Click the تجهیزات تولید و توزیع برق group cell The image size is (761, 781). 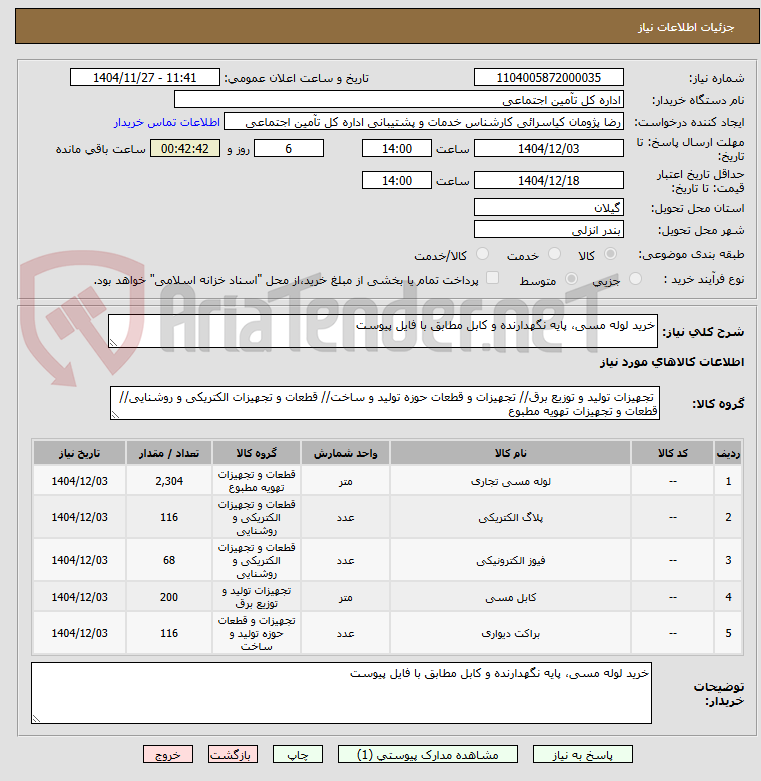click(256, 597)
